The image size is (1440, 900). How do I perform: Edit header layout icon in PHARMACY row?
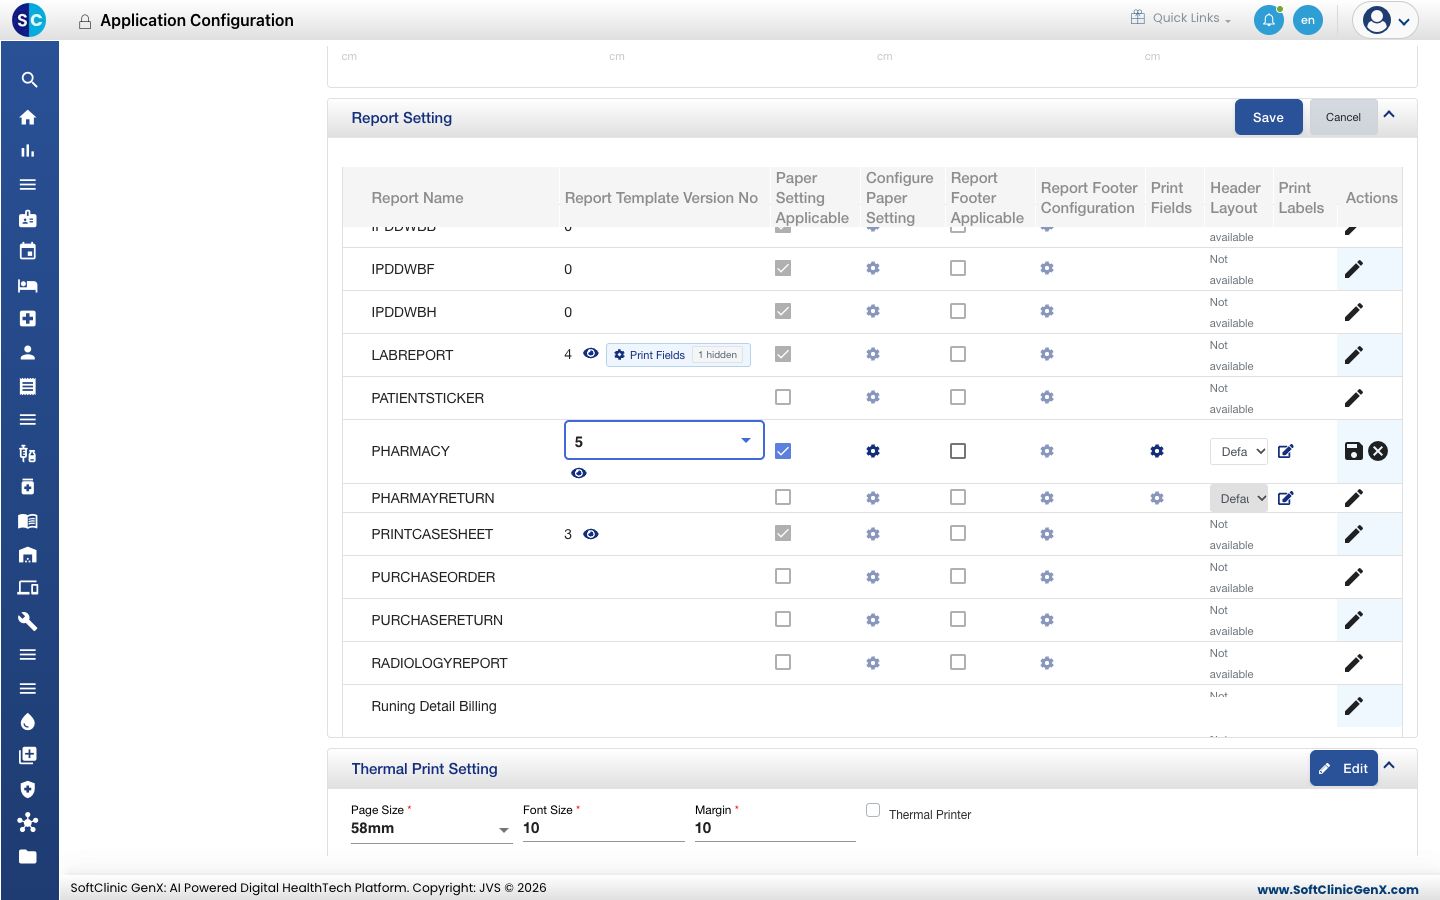(x=1286, y=451)
